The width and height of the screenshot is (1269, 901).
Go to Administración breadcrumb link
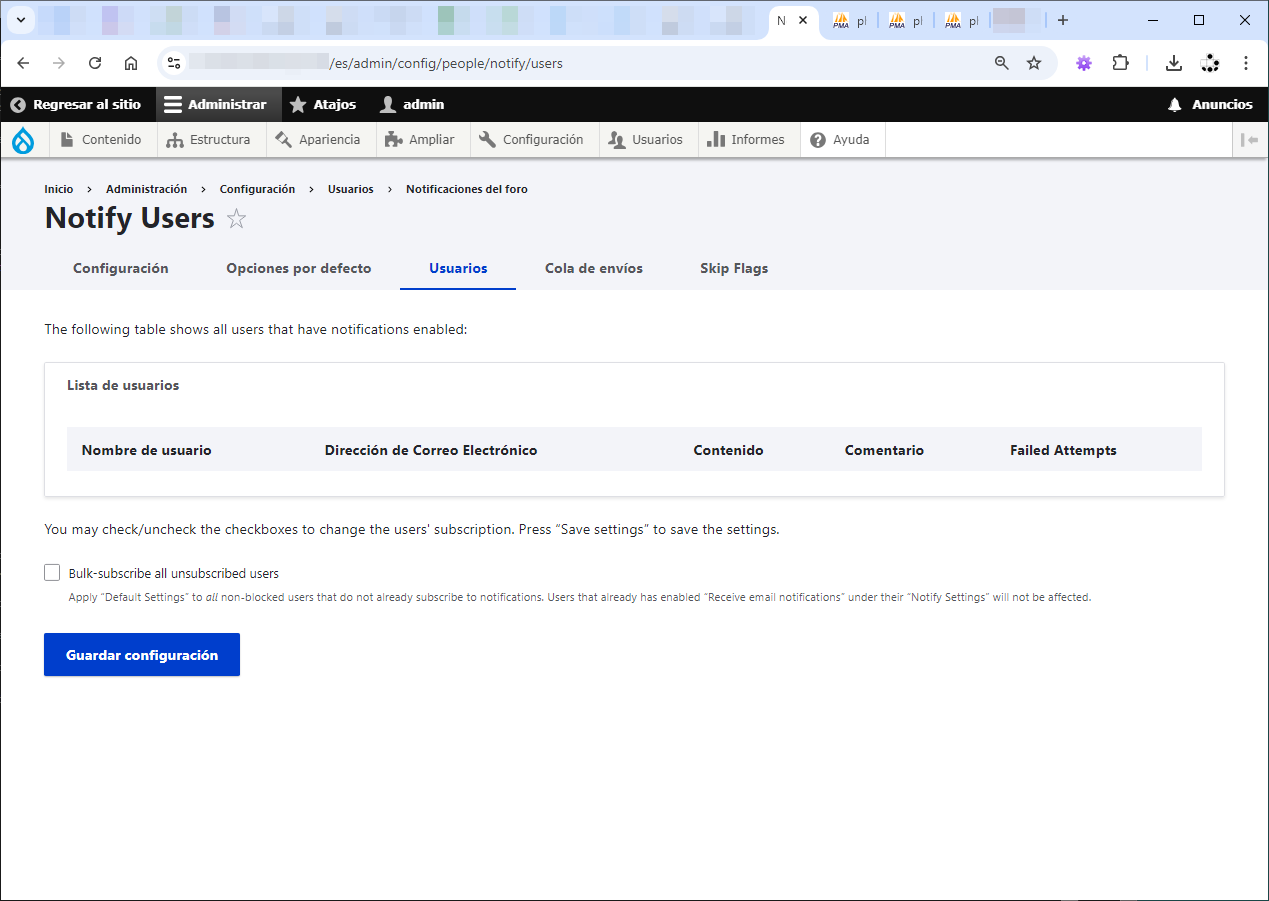[x=146, y=189]
